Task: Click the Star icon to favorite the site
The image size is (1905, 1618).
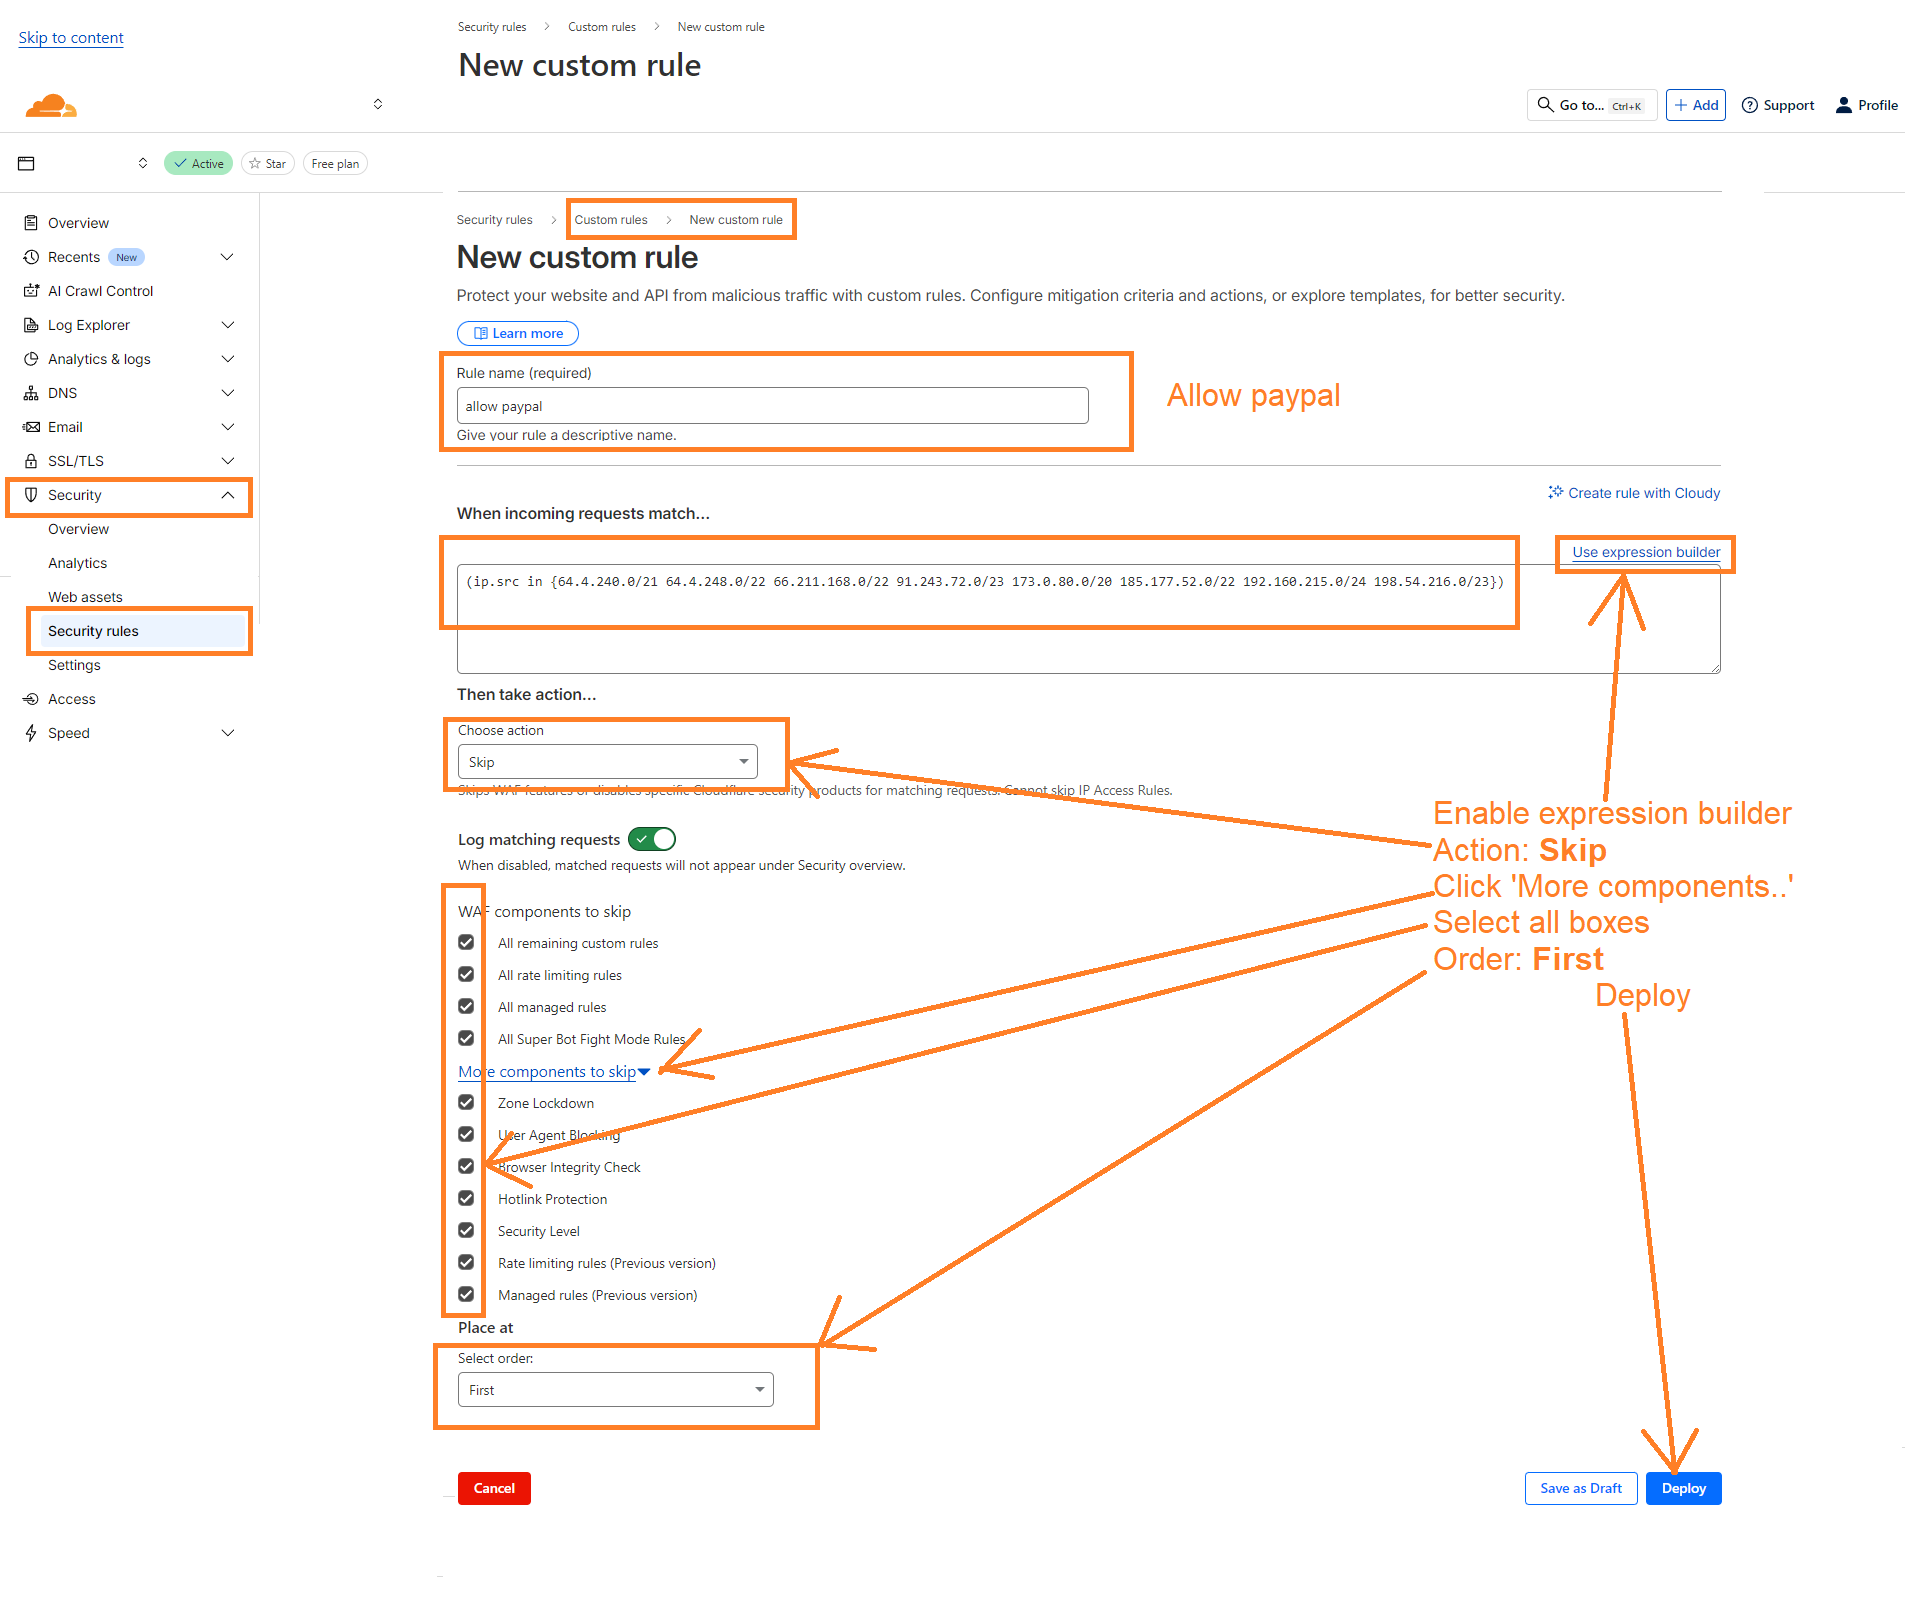Action: coord(256,164)
